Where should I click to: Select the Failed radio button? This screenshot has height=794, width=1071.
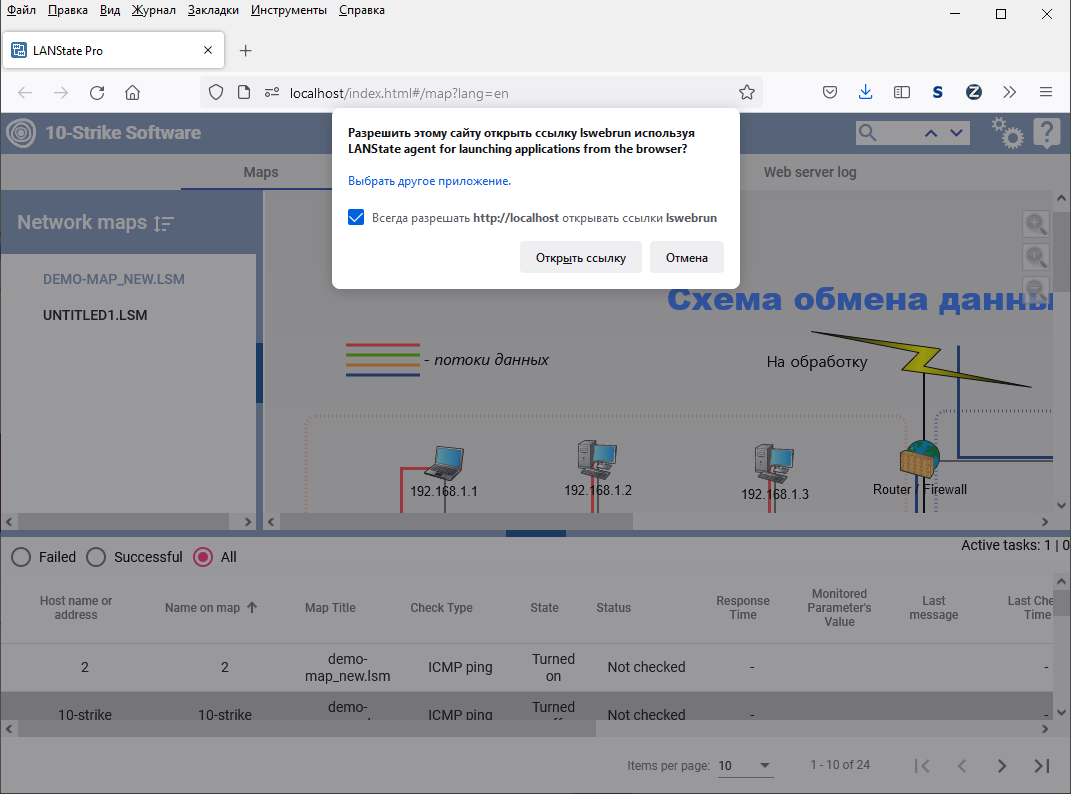21,557
